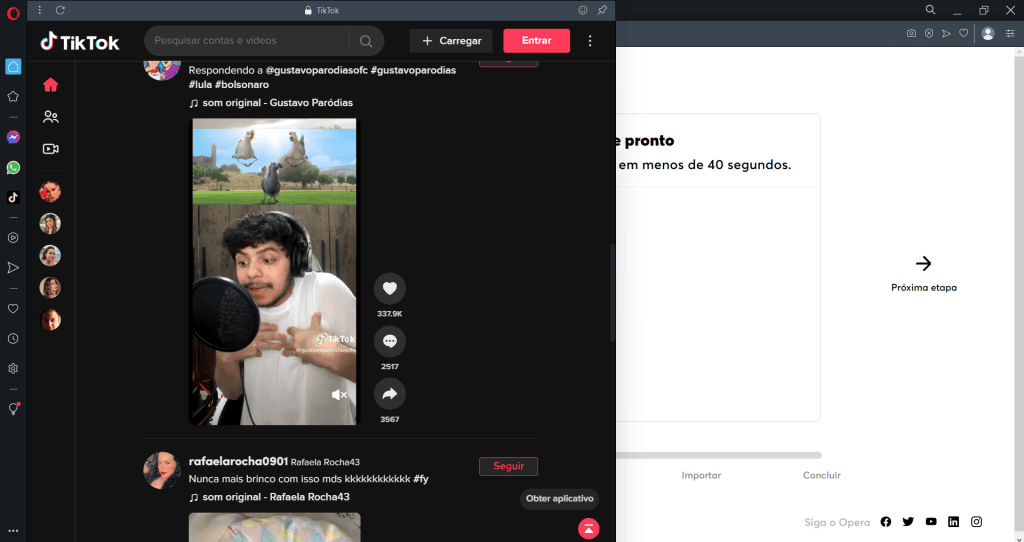Click Opera window search tabs magnifier
1024x542 pixels.
(931, 10)
